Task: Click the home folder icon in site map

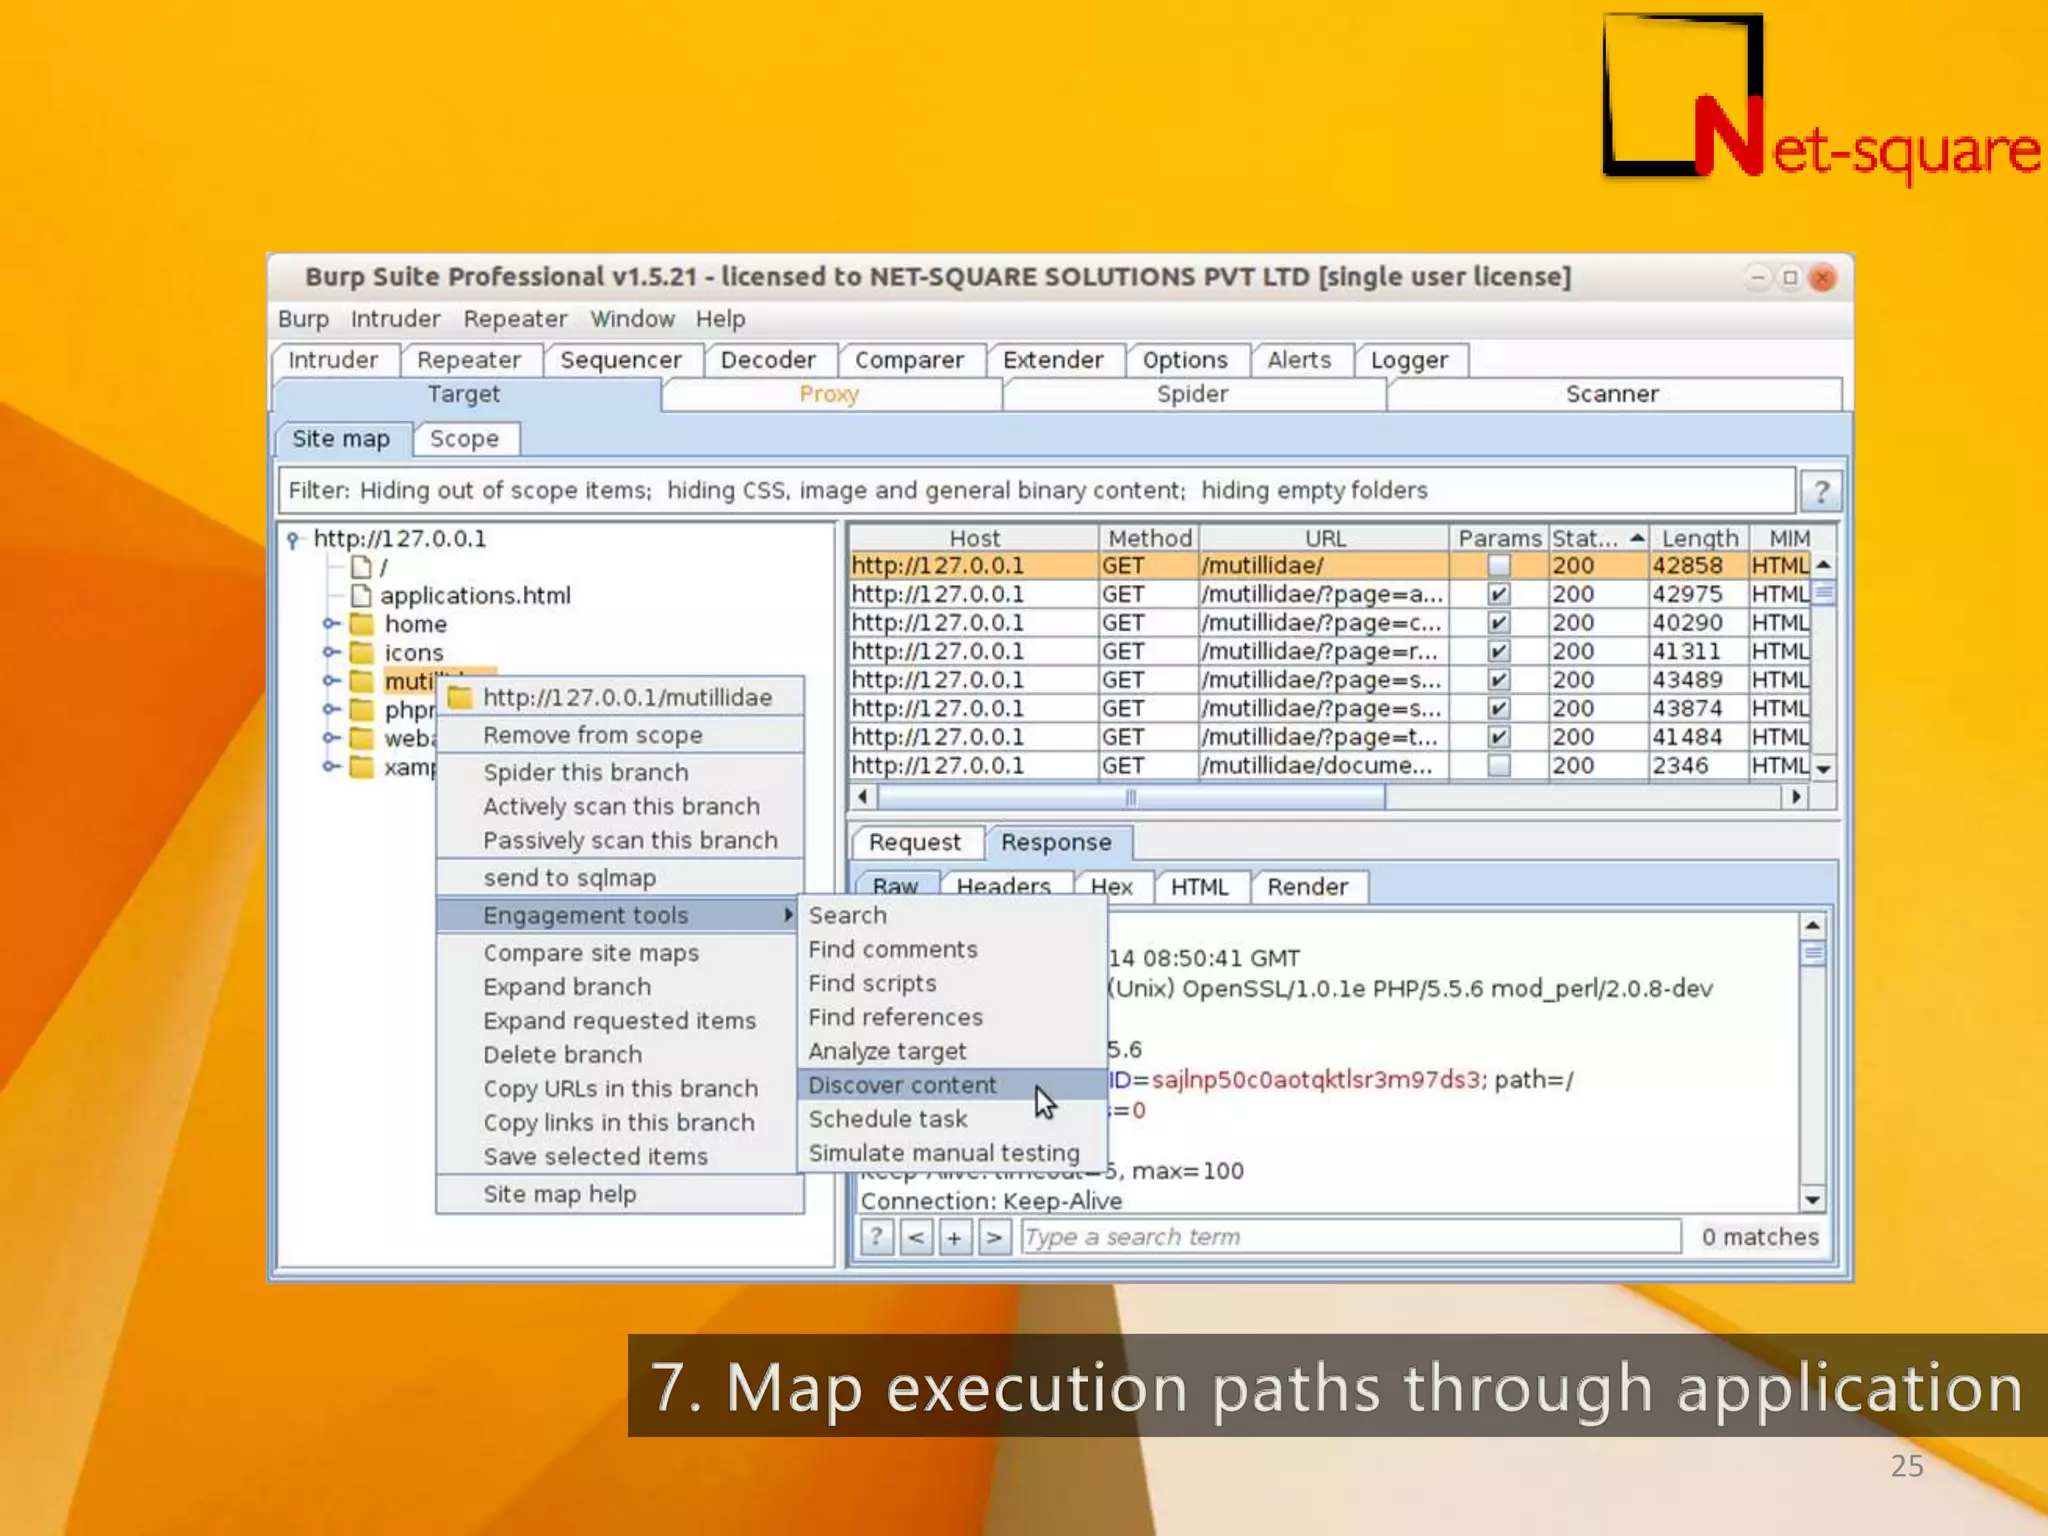Action: (x=362, y=624)
